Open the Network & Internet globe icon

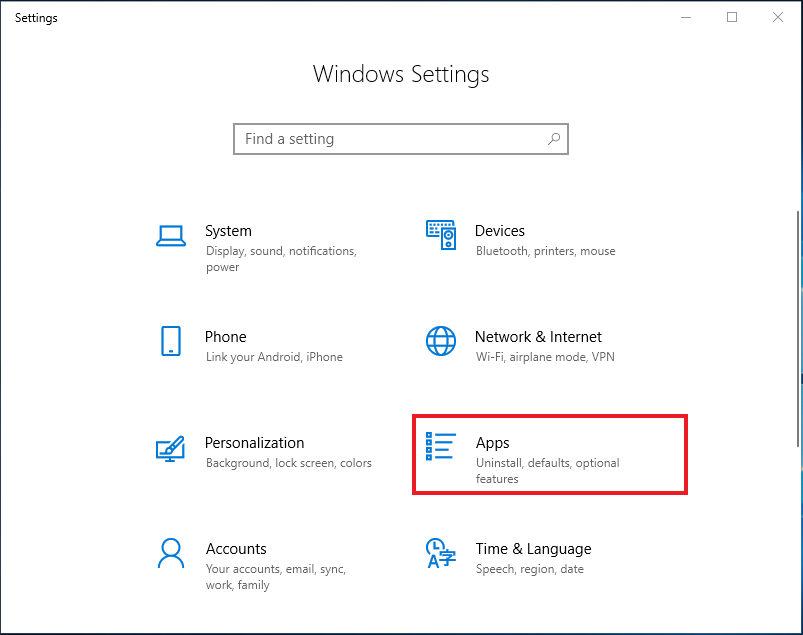pyautogui.click(x=441, y=341)
